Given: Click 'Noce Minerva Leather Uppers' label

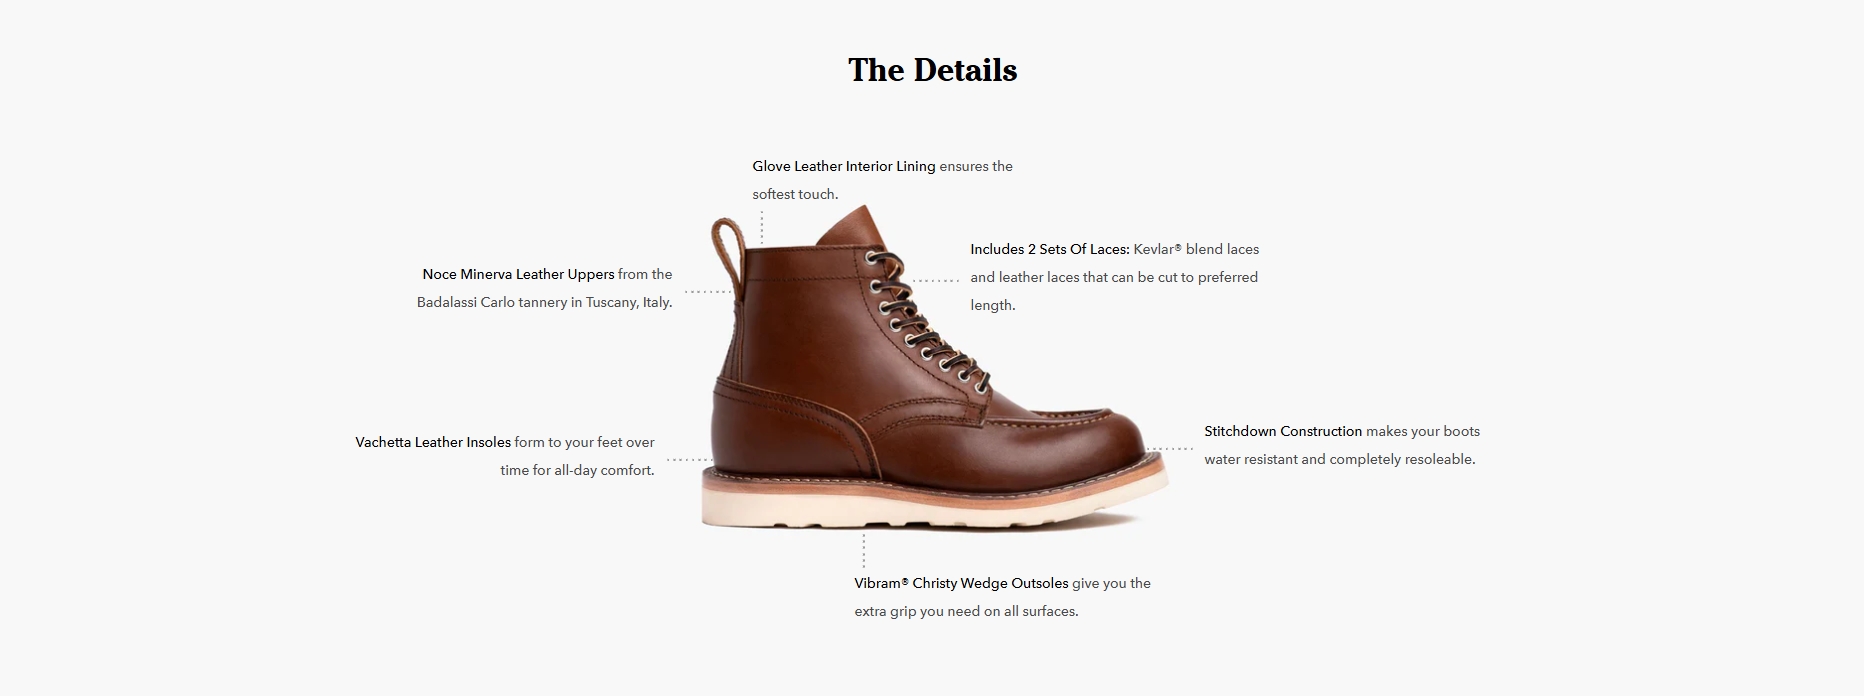Looking at the screenshot, I should click(518, 274).
